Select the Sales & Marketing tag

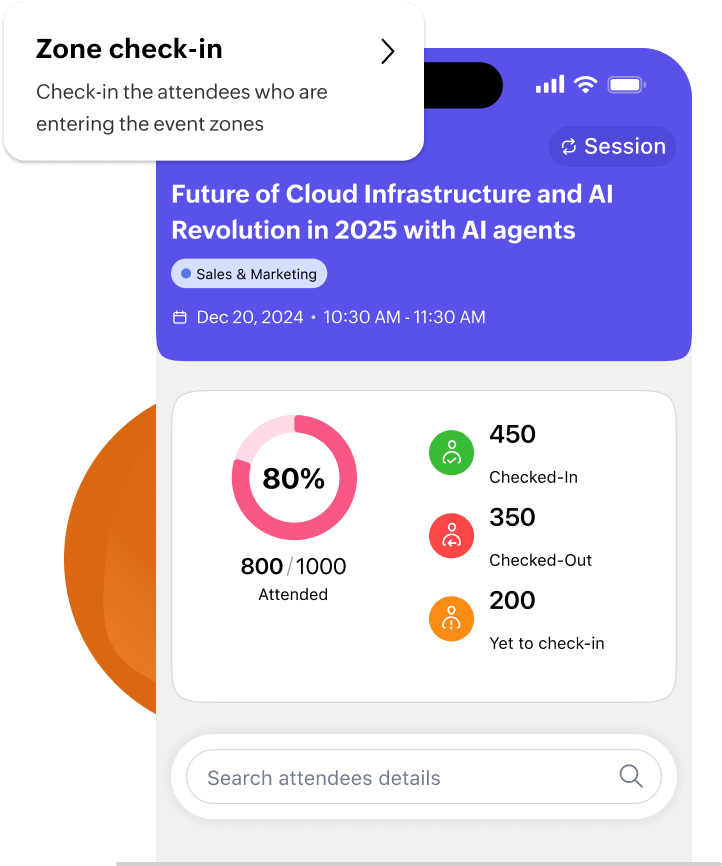(249, 274)
